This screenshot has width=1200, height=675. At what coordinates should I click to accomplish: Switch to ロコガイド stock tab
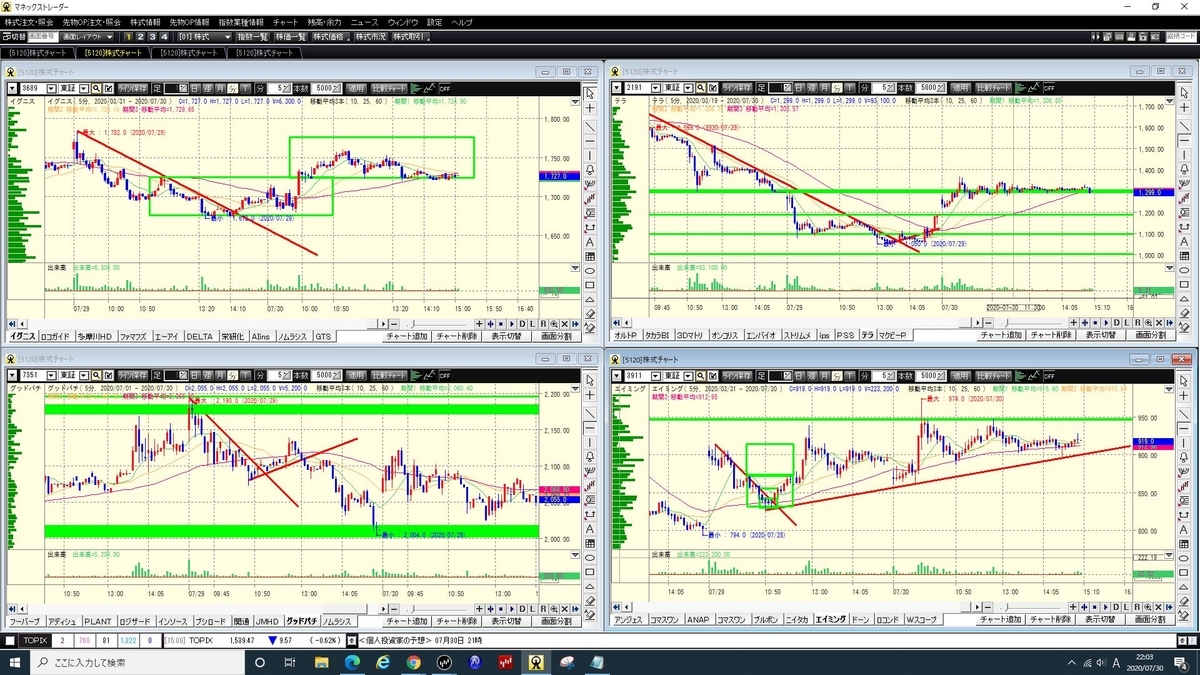click(x=56, y=336)
